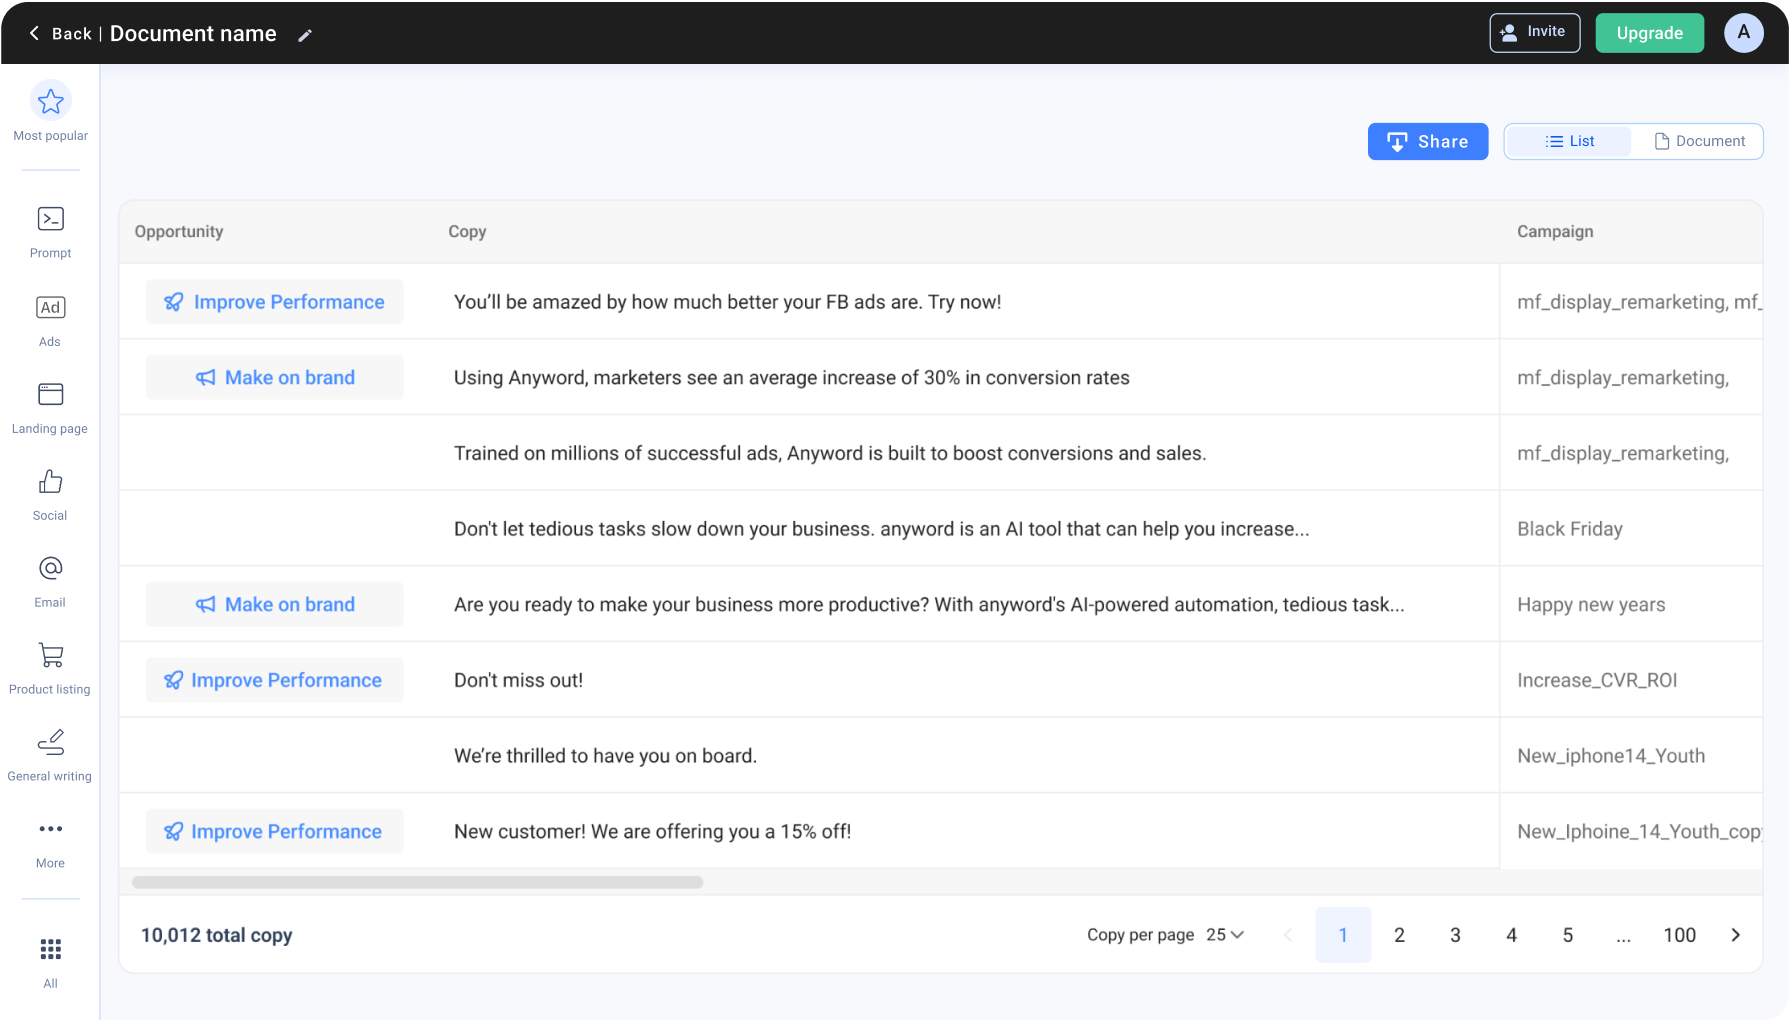Jump to page 100
The image size is (1789, 1020).
[1679, 935]
